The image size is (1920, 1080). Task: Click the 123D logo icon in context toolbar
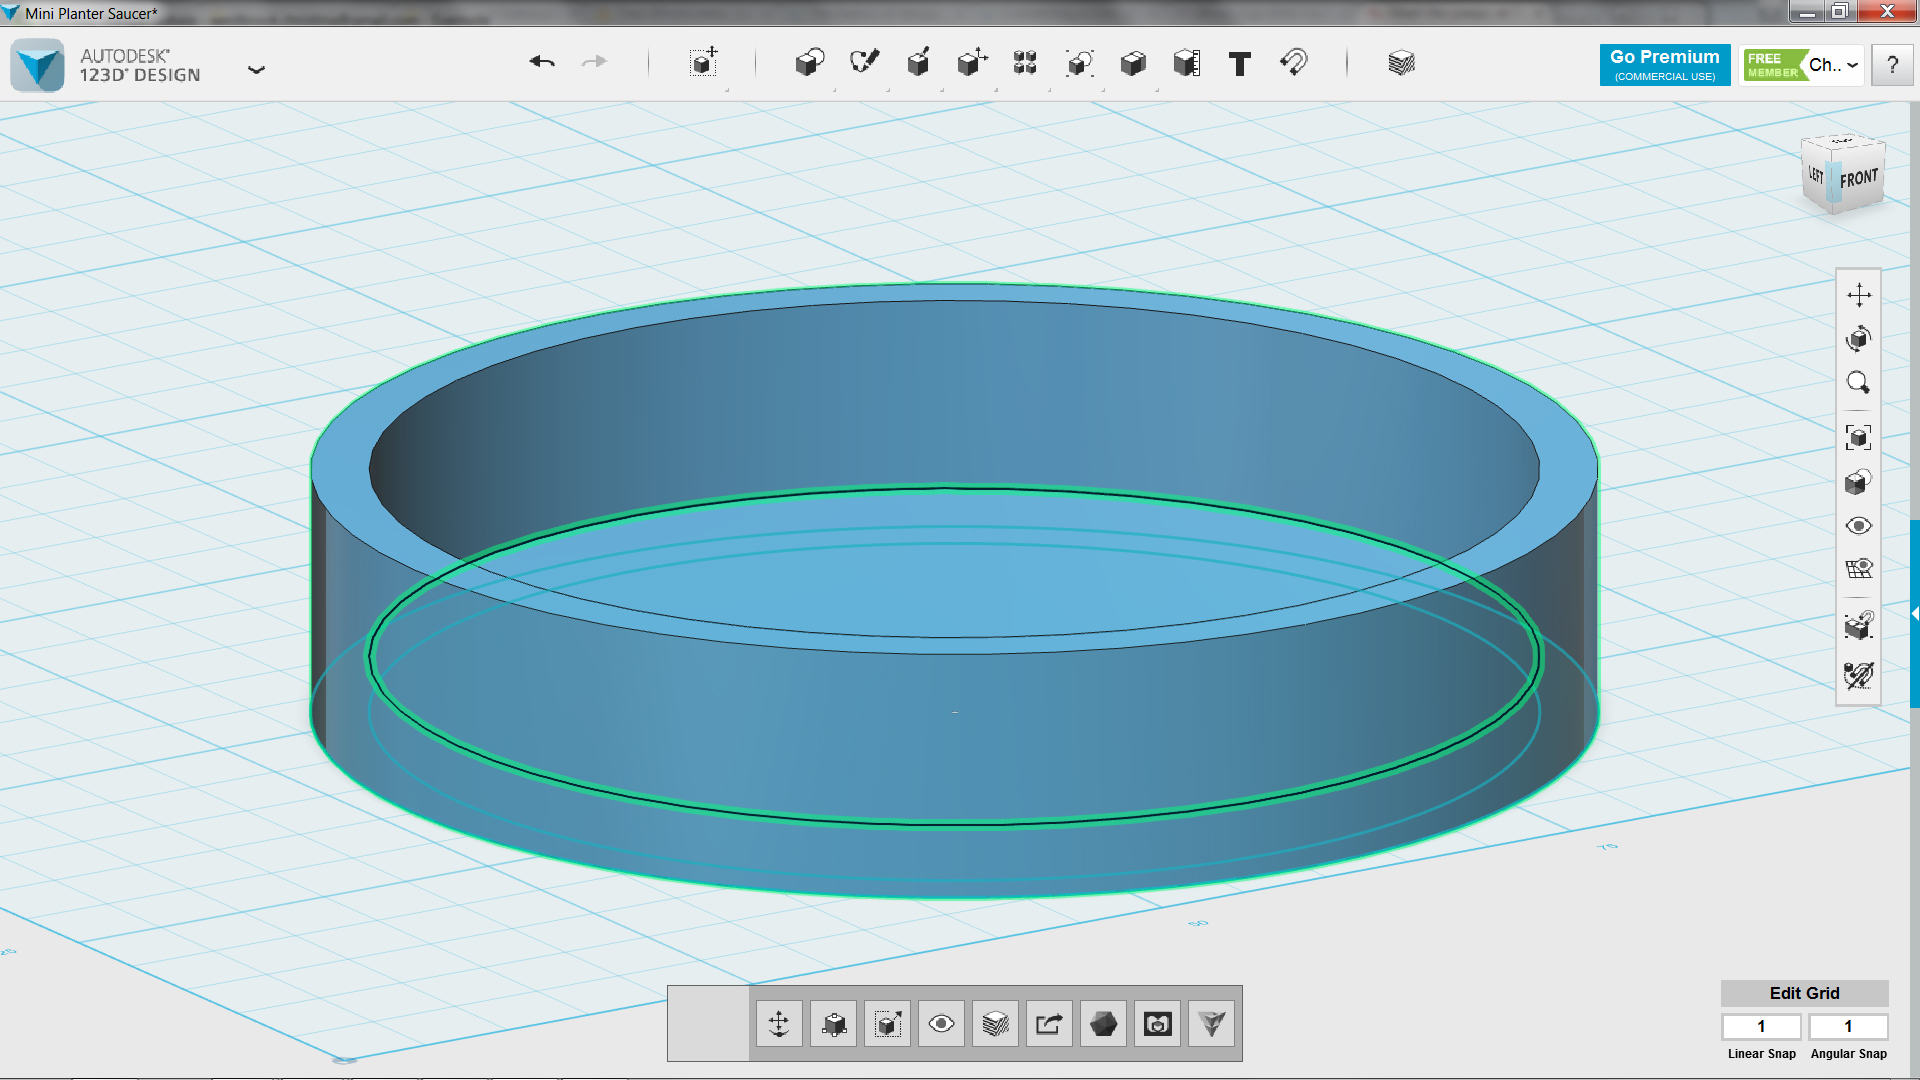[x=1211, y=1024]
